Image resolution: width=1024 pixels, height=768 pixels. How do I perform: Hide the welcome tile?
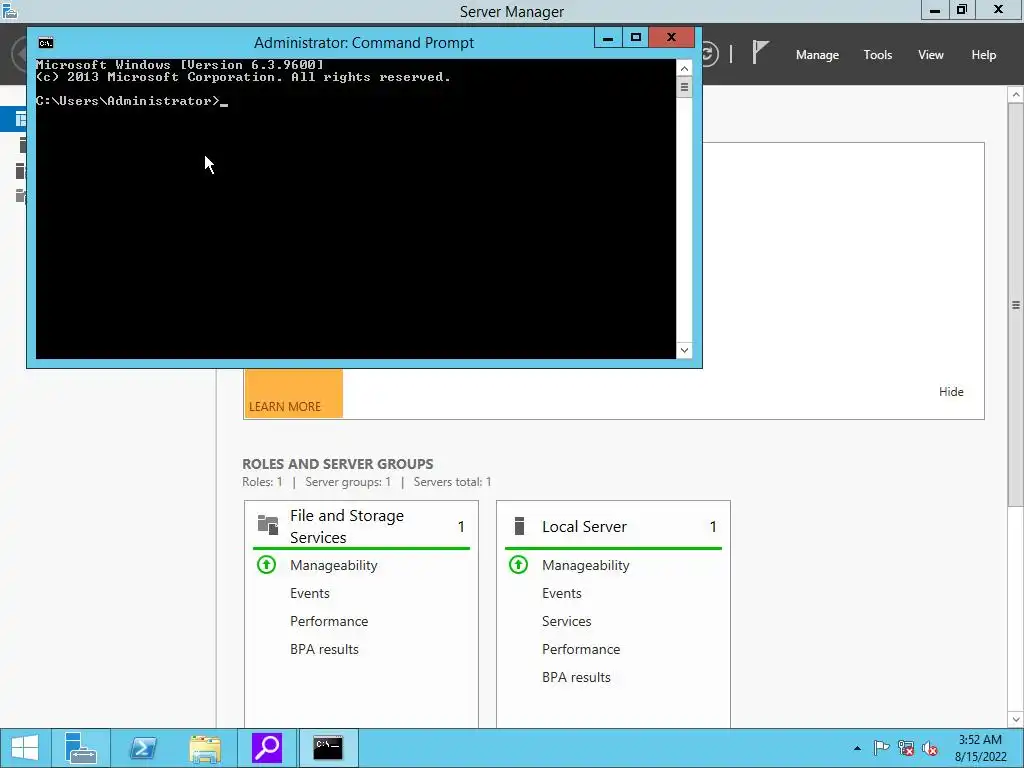[951, 392]
